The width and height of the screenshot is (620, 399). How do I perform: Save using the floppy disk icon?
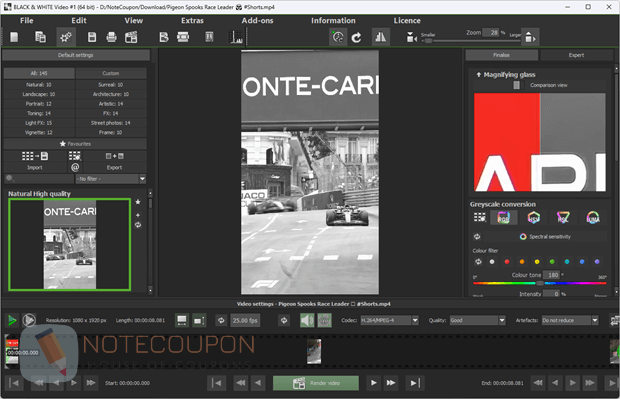[92, 37]
